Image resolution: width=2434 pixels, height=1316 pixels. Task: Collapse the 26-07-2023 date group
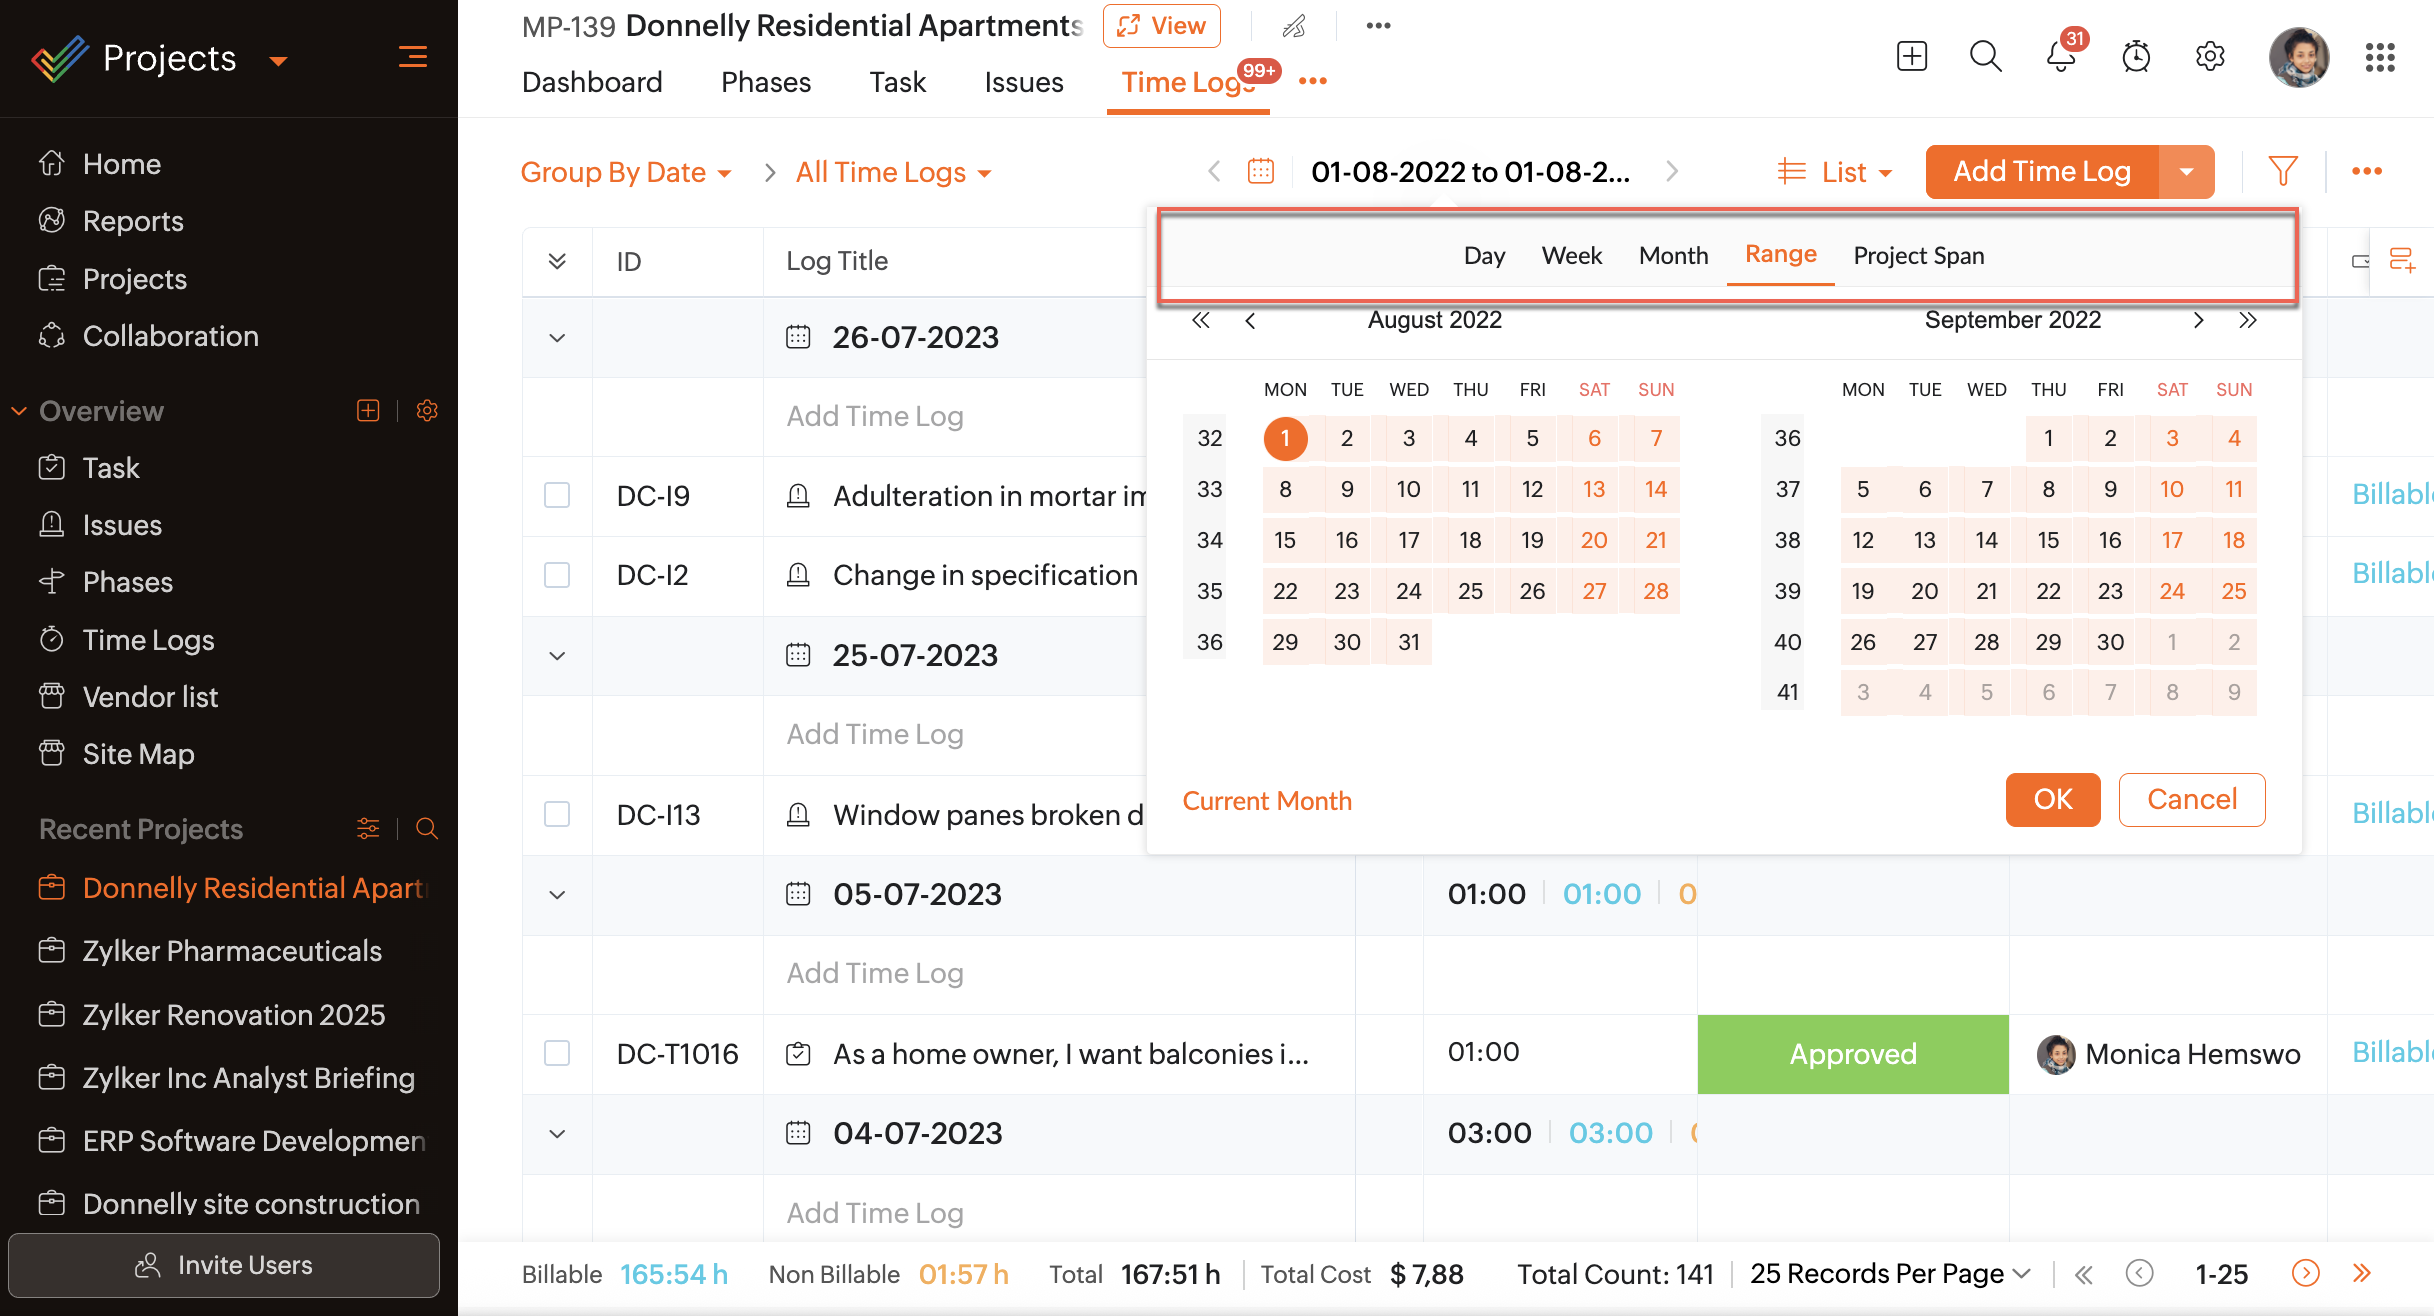coord(557,338)
